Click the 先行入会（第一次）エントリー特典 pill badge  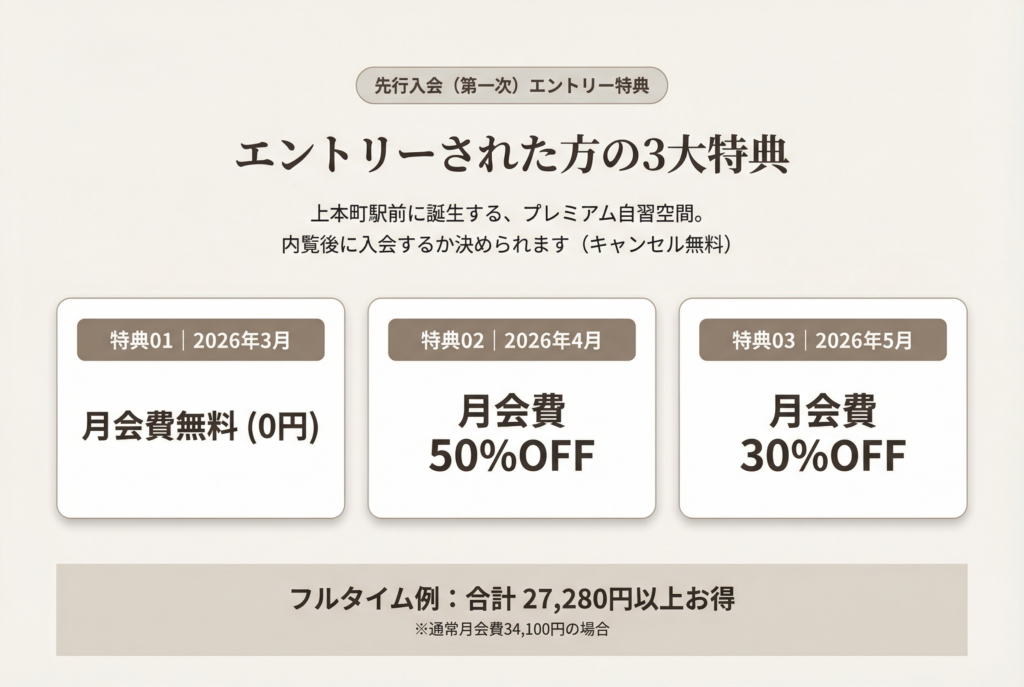[511, 86]
